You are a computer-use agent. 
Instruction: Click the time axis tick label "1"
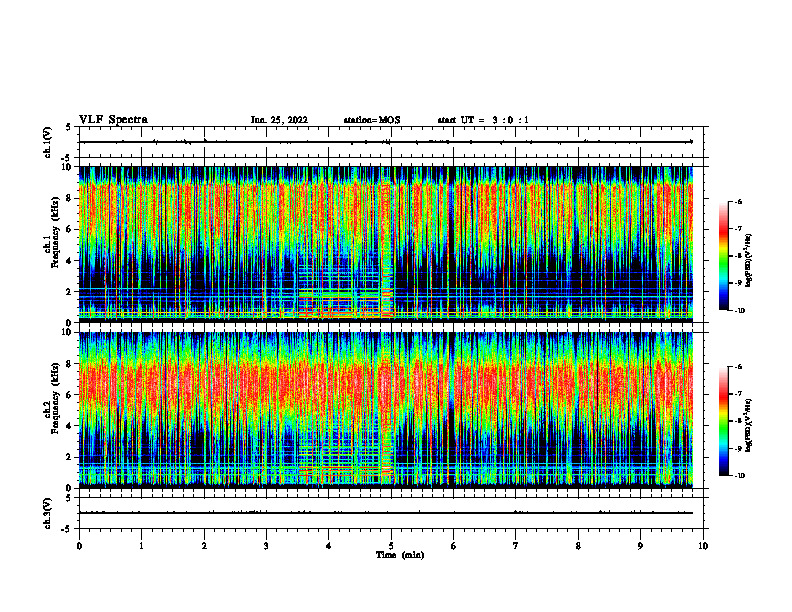(141, 546)
